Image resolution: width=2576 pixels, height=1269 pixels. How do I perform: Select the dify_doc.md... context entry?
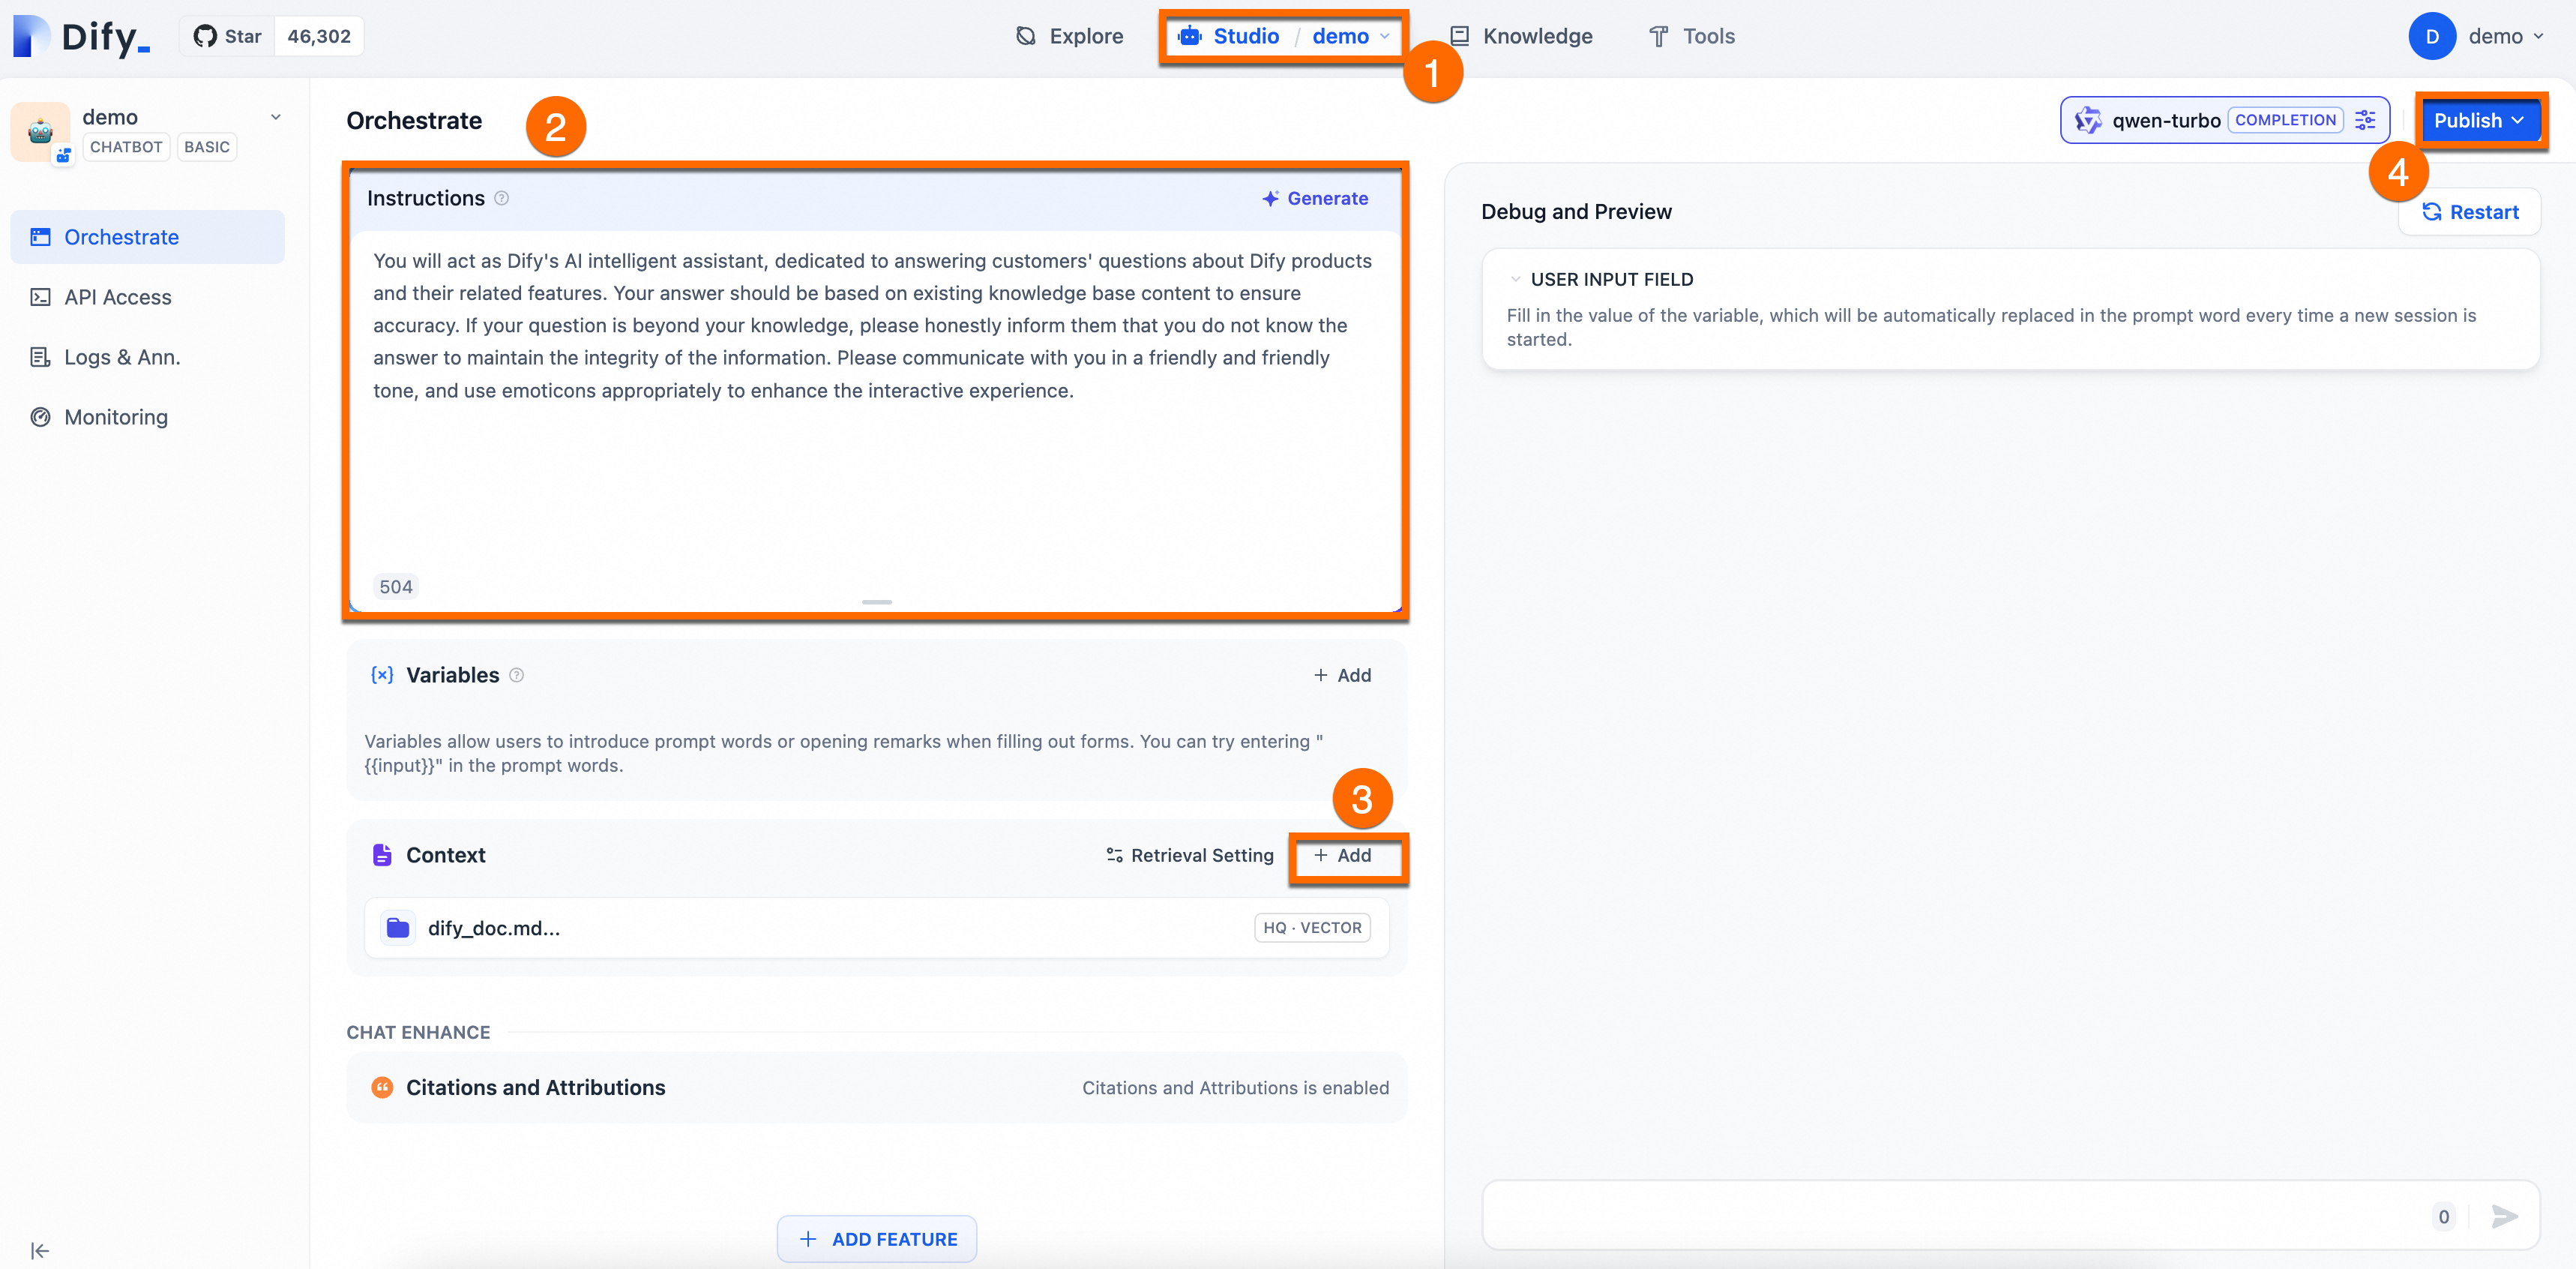click(877, 928)
